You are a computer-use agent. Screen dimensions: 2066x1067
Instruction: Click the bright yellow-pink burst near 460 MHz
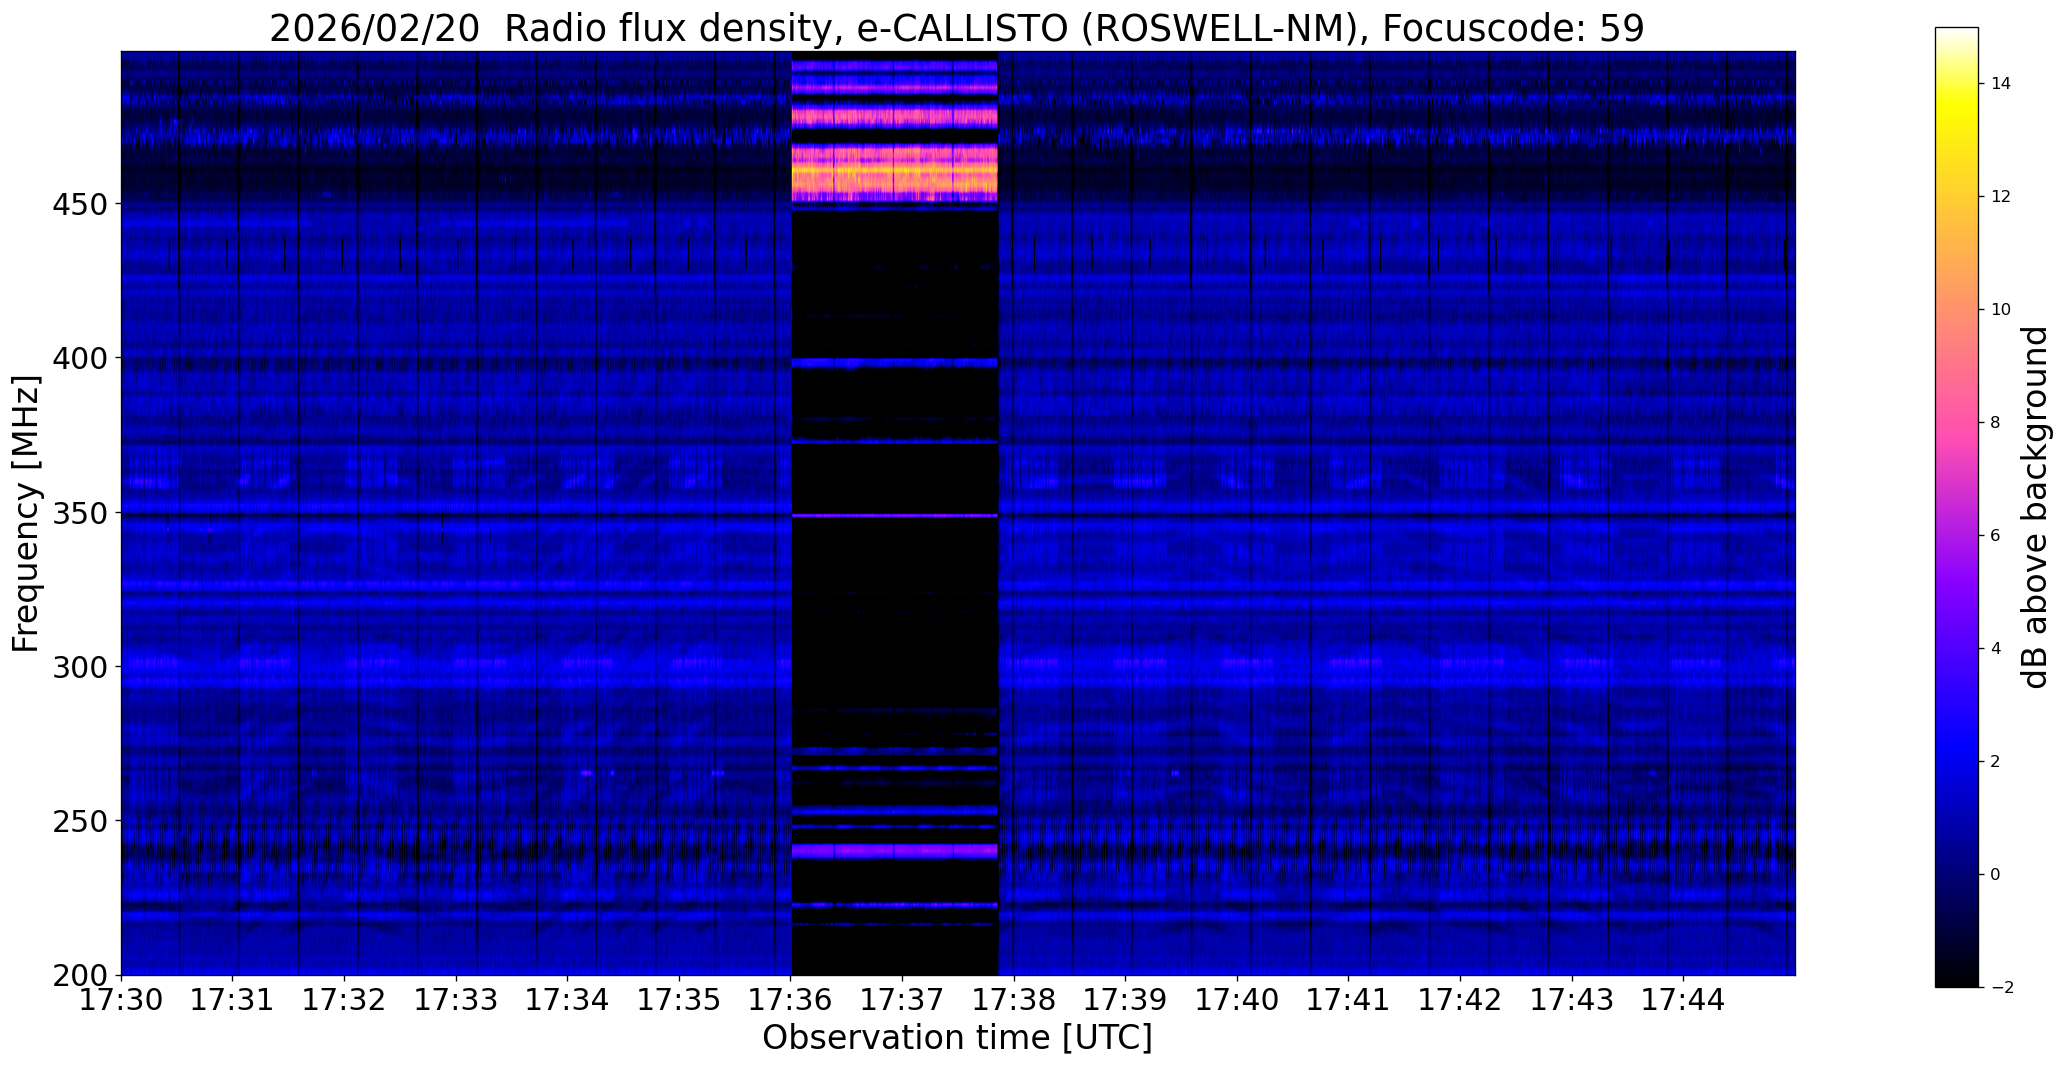click(x=895, y=175)
